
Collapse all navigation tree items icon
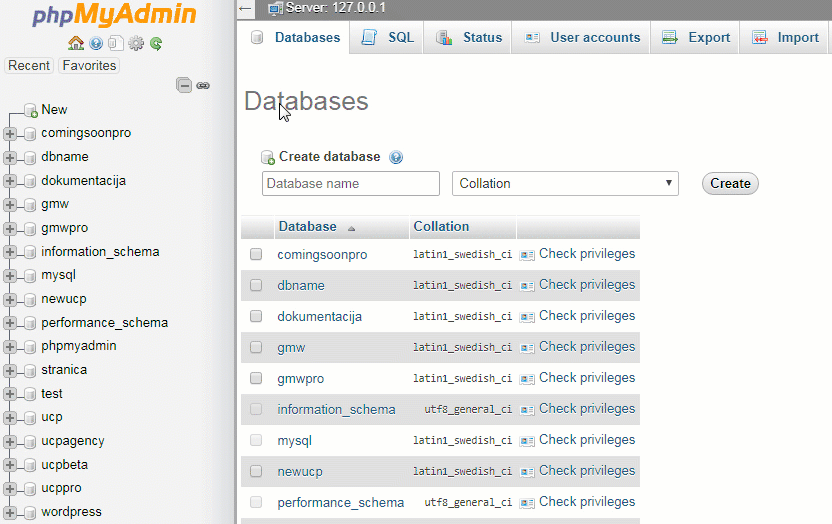184,86
